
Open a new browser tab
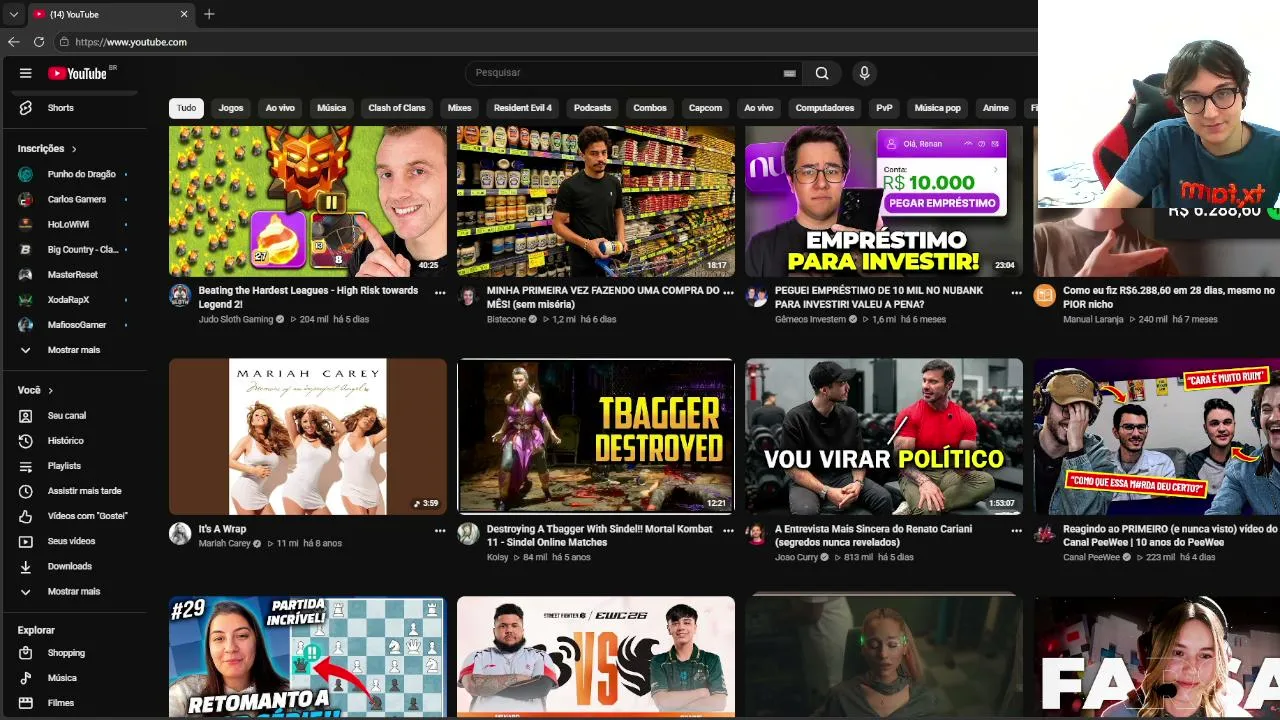coord(209,14)
